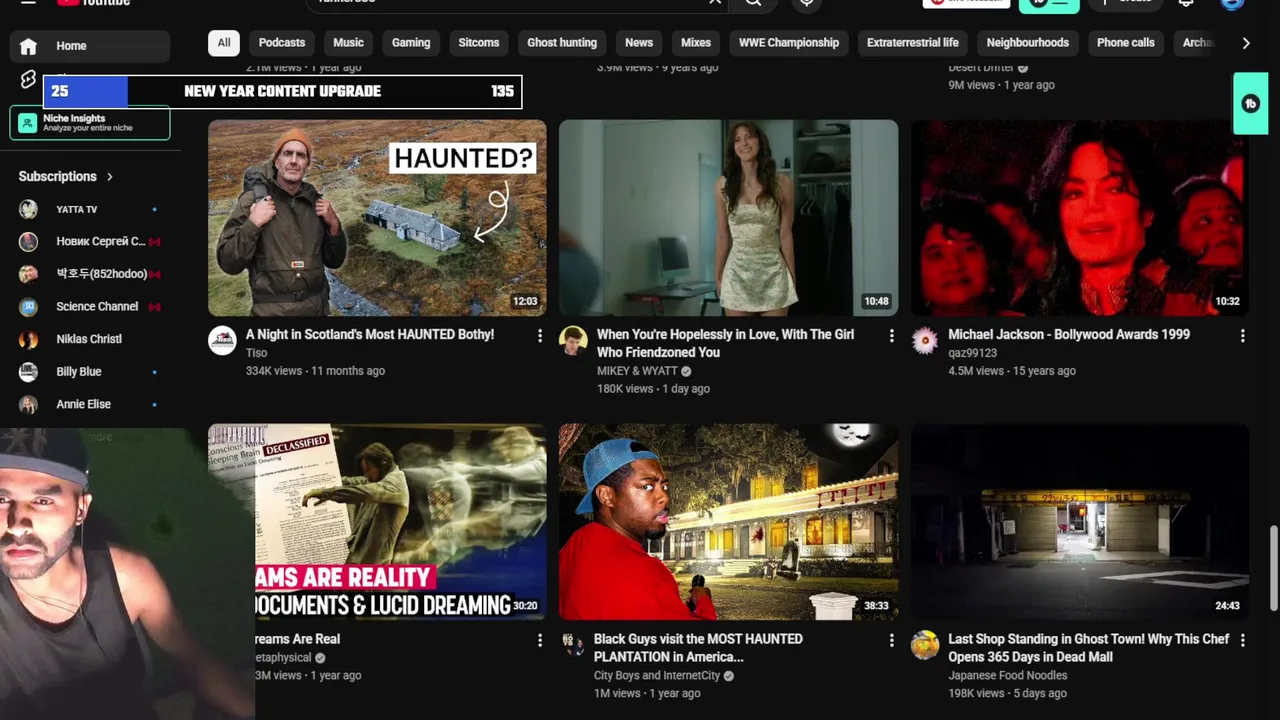Click the Billy Blue channel avatar
This screenshot has width=1280, height=720.
28,372
